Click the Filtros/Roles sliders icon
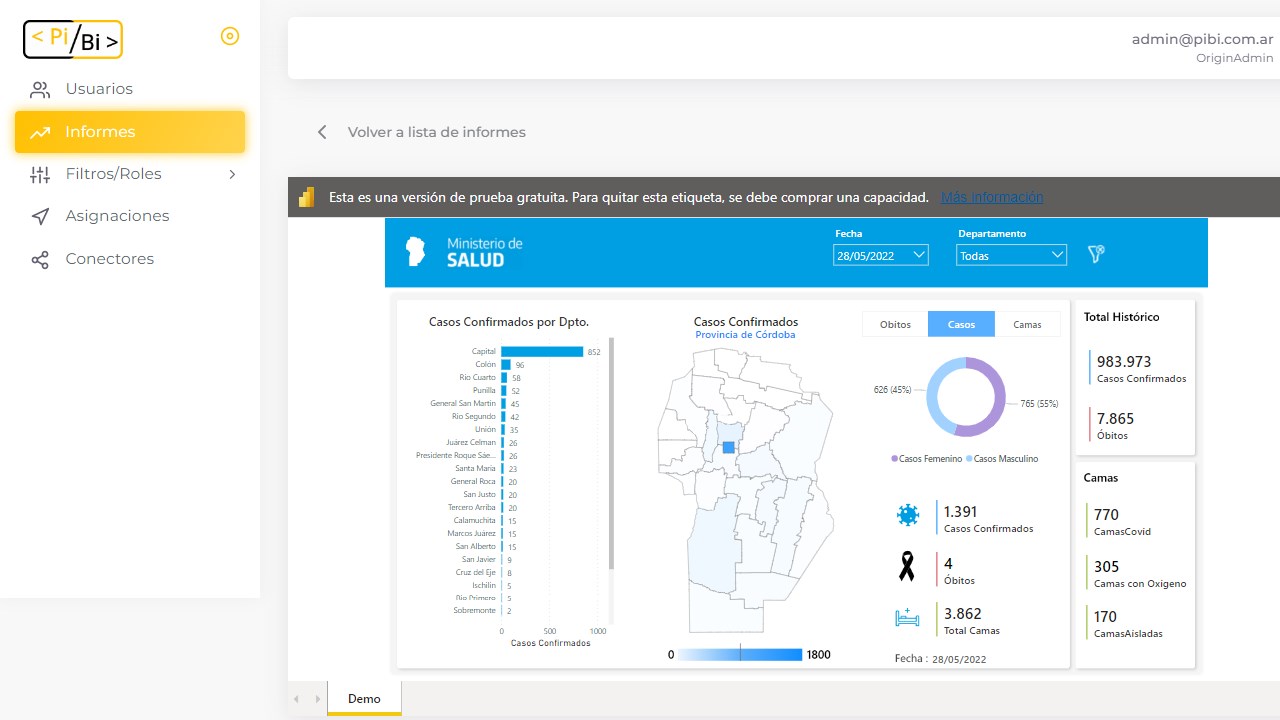 (x=40, y=175)
